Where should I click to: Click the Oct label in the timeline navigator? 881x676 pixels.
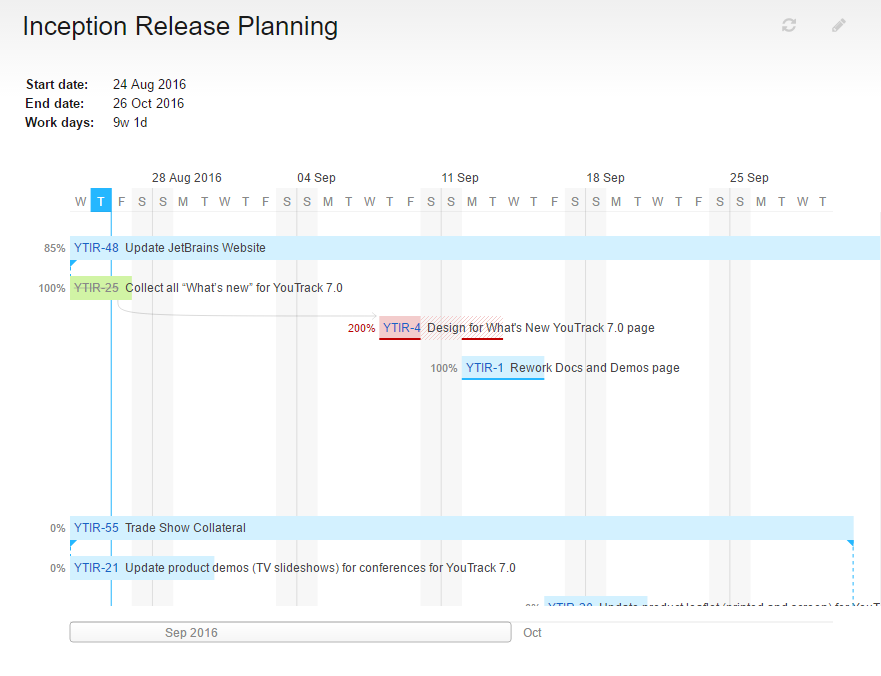pos(532,632)
